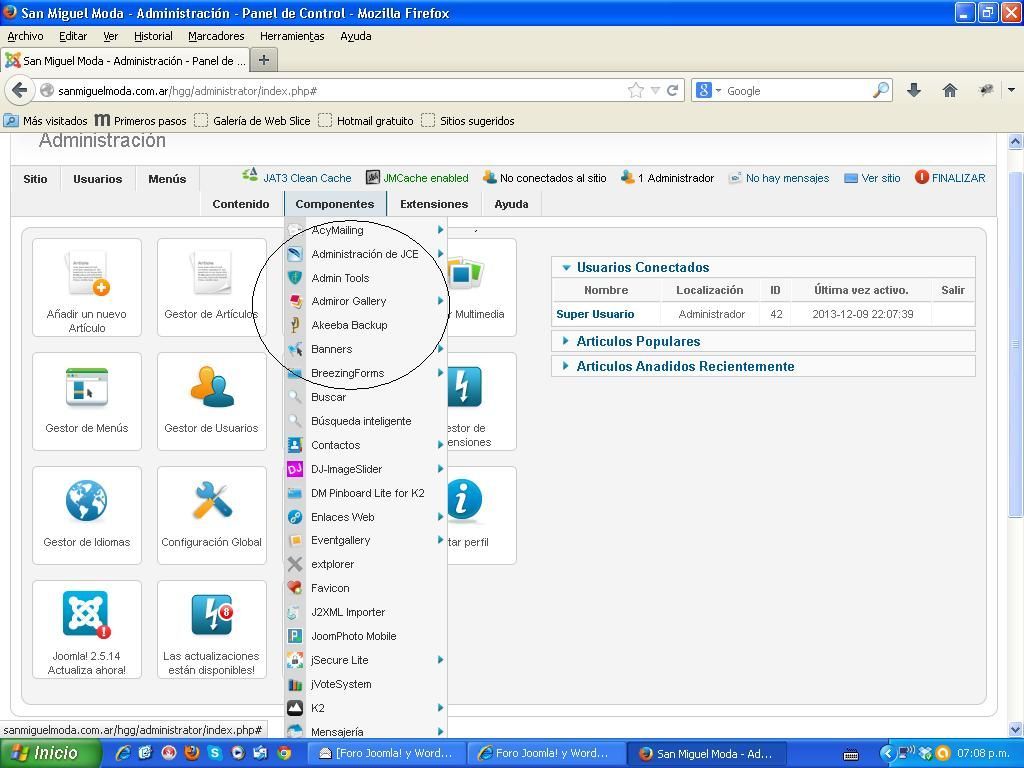Image resolution: width=1024 pixels, height=768 pixels.
Task: Open the Super Usuario link
Action: point(595,314)
